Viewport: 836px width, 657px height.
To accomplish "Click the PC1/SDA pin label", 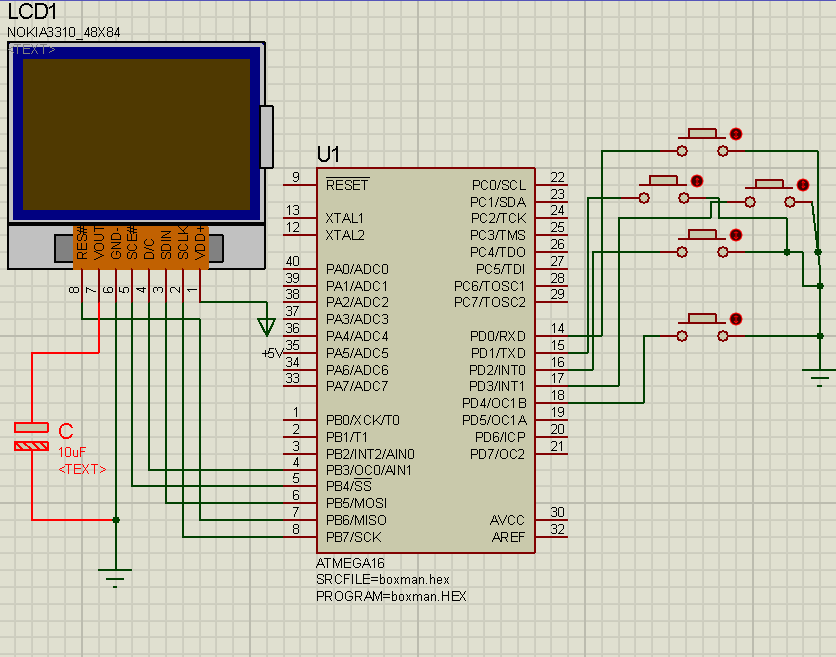I will (x=497, y=202).
